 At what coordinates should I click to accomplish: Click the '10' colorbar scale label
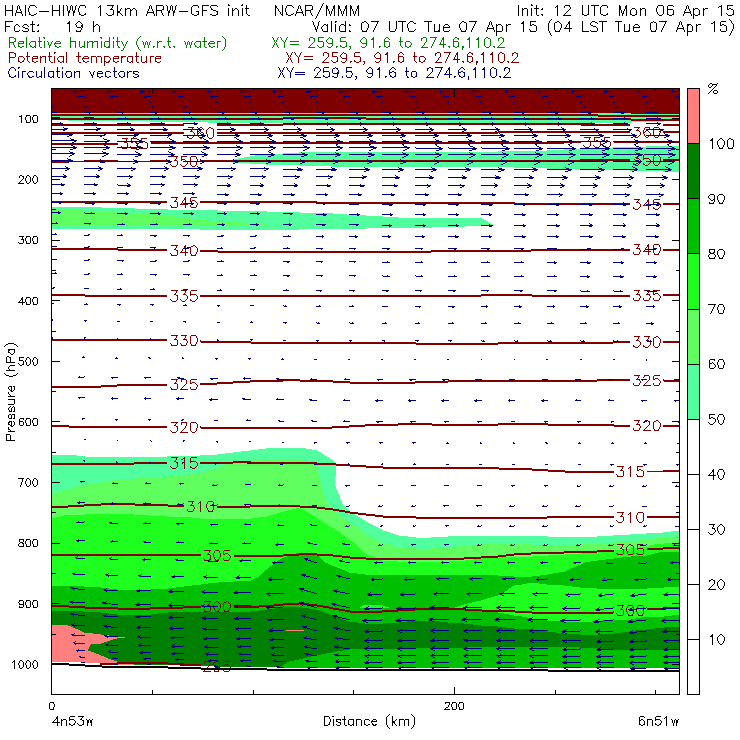tap(716, 639)
